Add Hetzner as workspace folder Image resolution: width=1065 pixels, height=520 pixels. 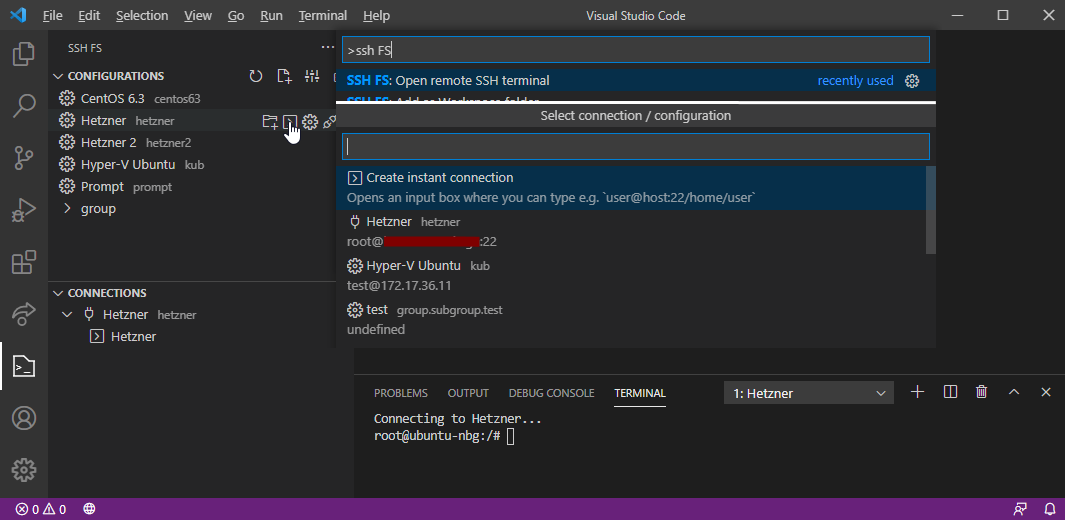pyautogui.click(x=270, y=122)
